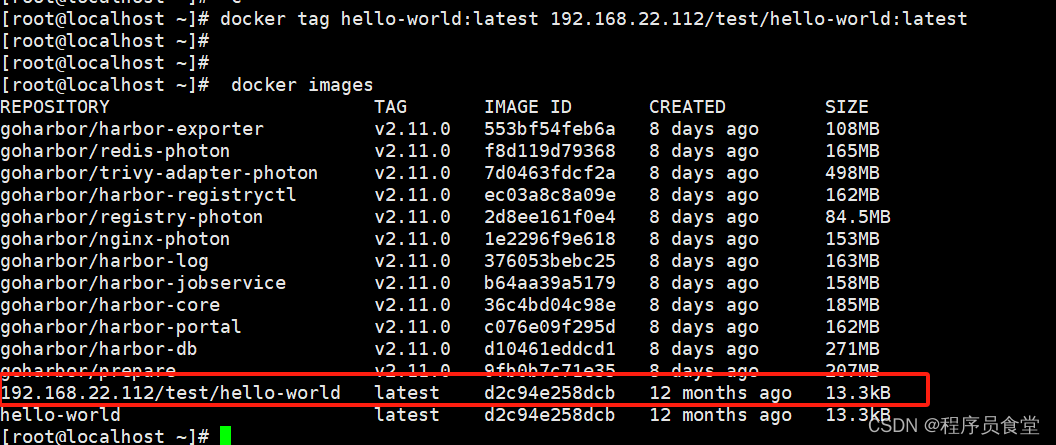This screenshot has height=445, width=1056.
Task: Click 'latest' tag of 192.168.22.112/test/hello-world row
Action: coord(407,392)
